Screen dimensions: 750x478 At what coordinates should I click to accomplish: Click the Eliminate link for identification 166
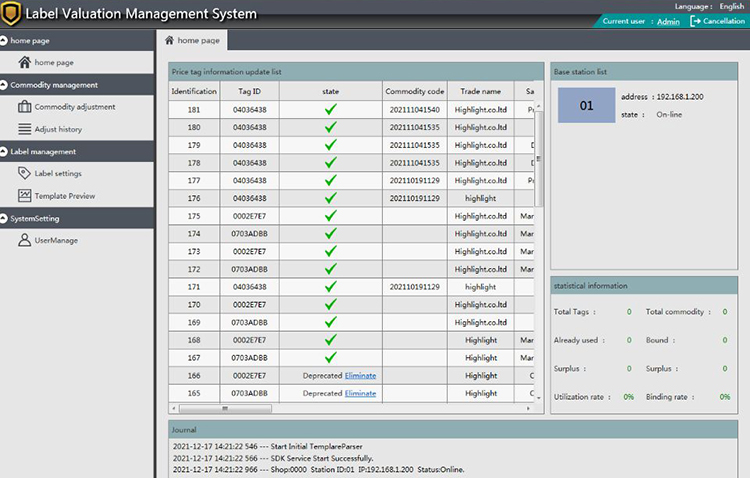tap(360, 375)
